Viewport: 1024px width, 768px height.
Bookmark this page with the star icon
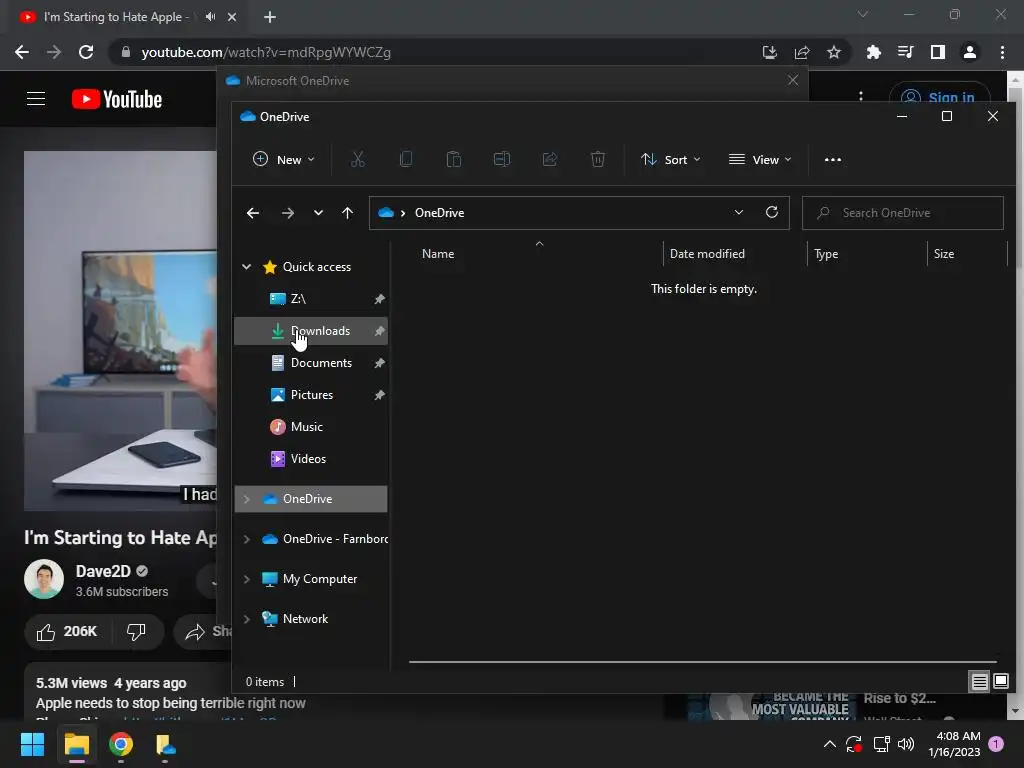click(x=834, y=52)
